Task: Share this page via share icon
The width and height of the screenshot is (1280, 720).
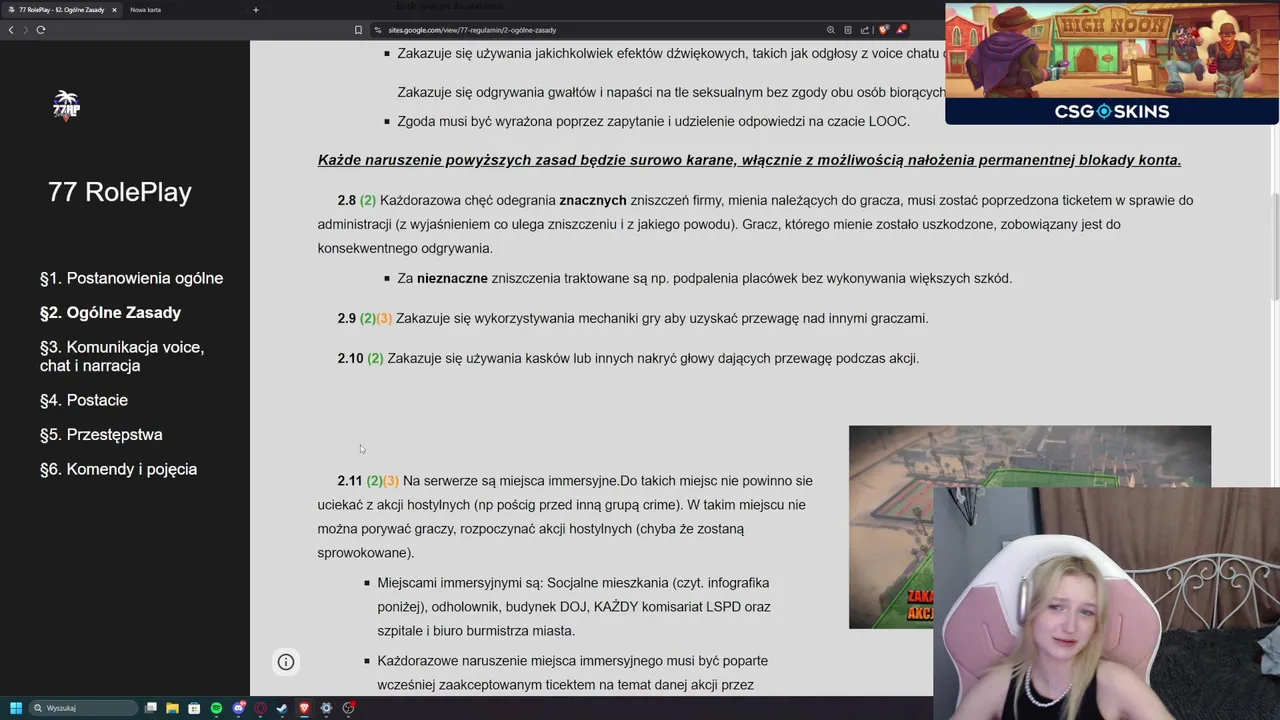Action: 865,30
